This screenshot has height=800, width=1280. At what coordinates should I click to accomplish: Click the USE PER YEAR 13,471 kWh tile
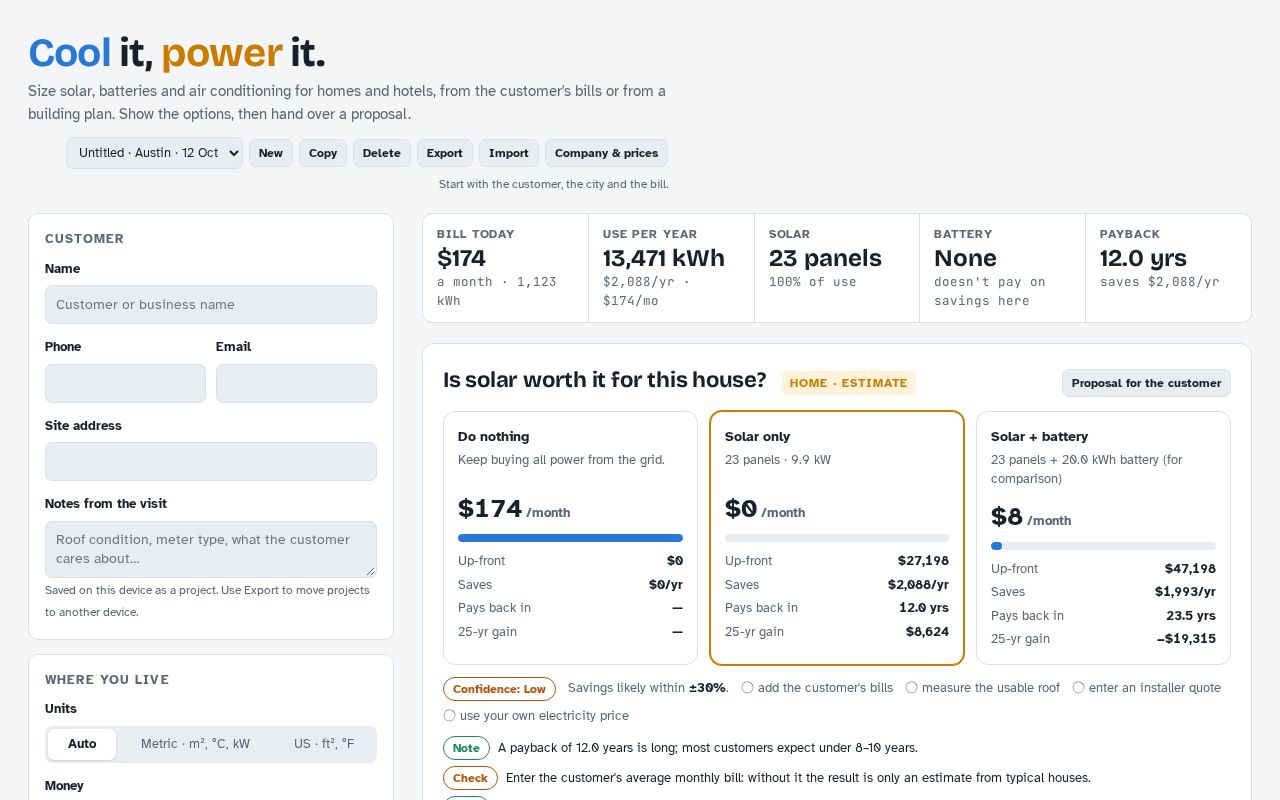click(x=671, y=268)
